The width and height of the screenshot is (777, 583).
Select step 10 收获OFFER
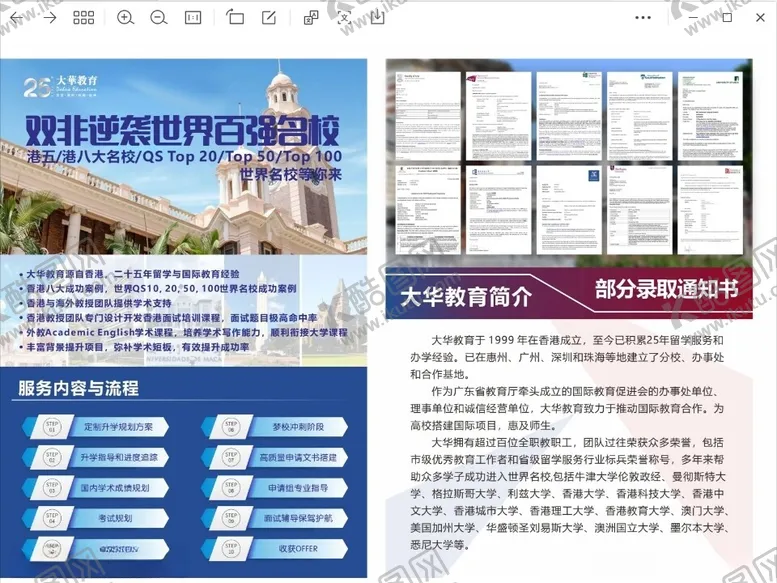[x=275, y=549]
